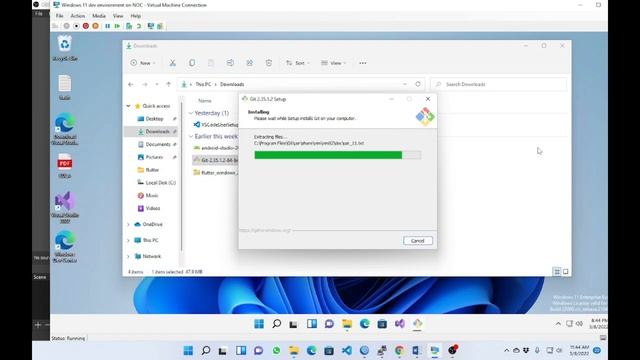Click the Explorer Back arrow
Viewport: 640px width, 360px height.
[x=131, y=84]
